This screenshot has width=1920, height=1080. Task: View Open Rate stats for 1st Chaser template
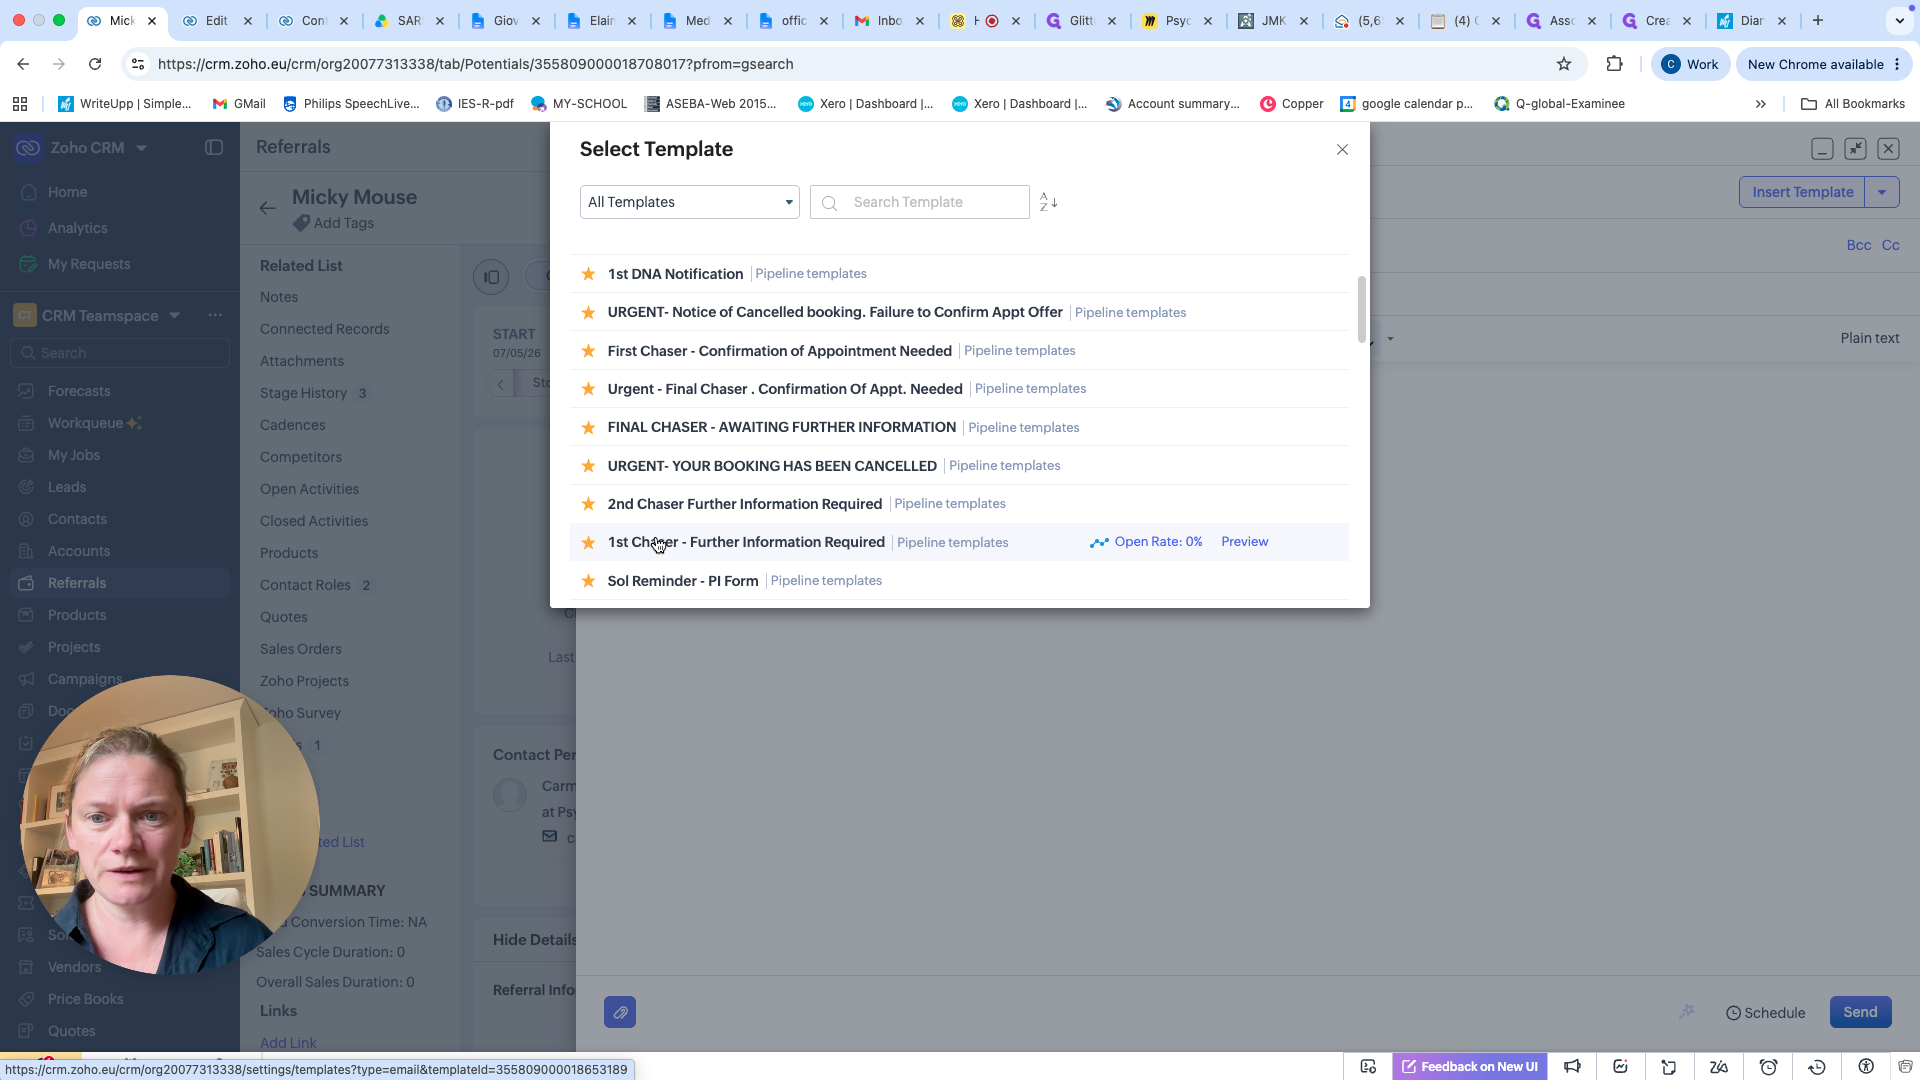(x=1146, y=542)
